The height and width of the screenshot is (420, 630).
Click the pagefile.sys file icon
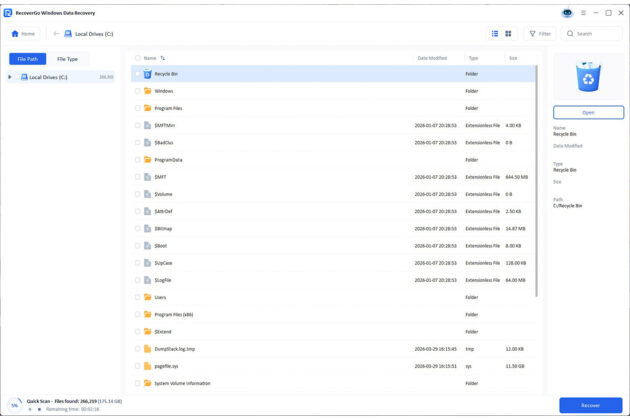coord(147,366)
